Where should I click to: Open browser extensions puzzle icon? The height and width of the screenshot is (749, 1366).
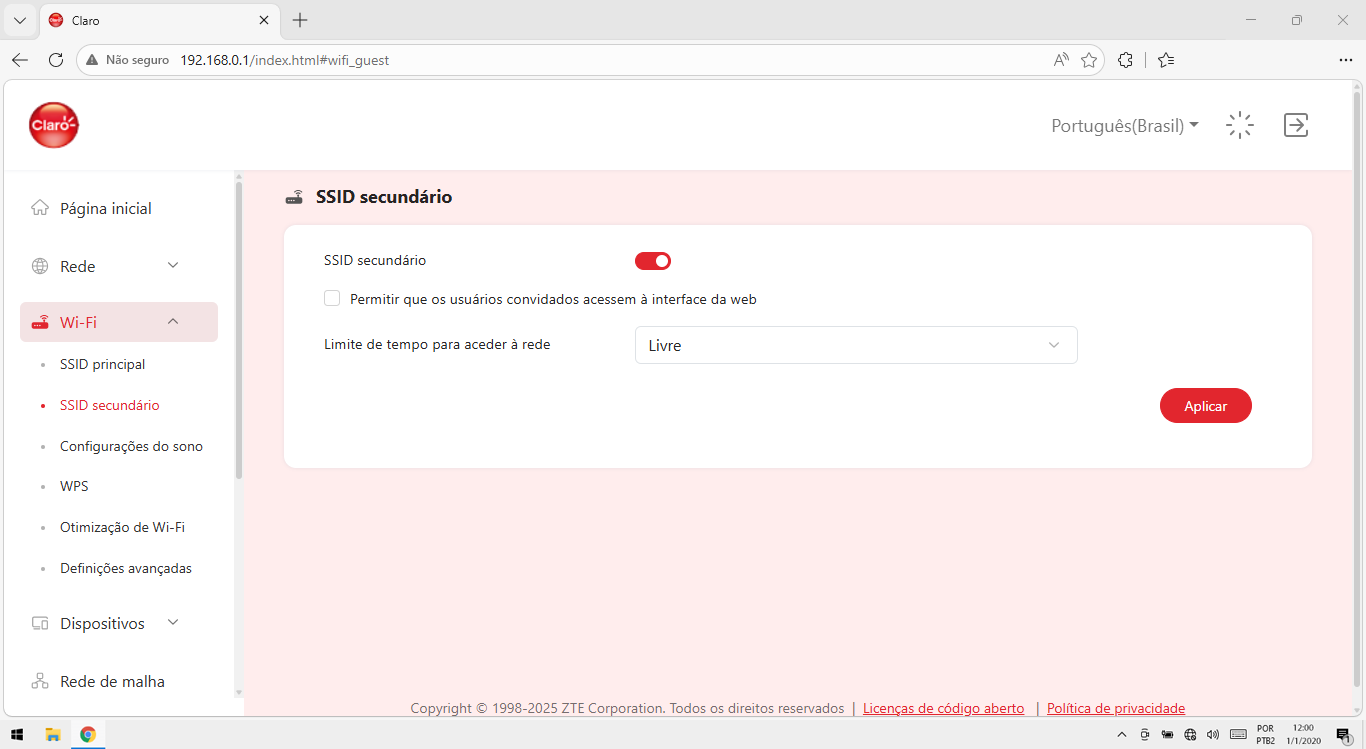pos(1126,60)
